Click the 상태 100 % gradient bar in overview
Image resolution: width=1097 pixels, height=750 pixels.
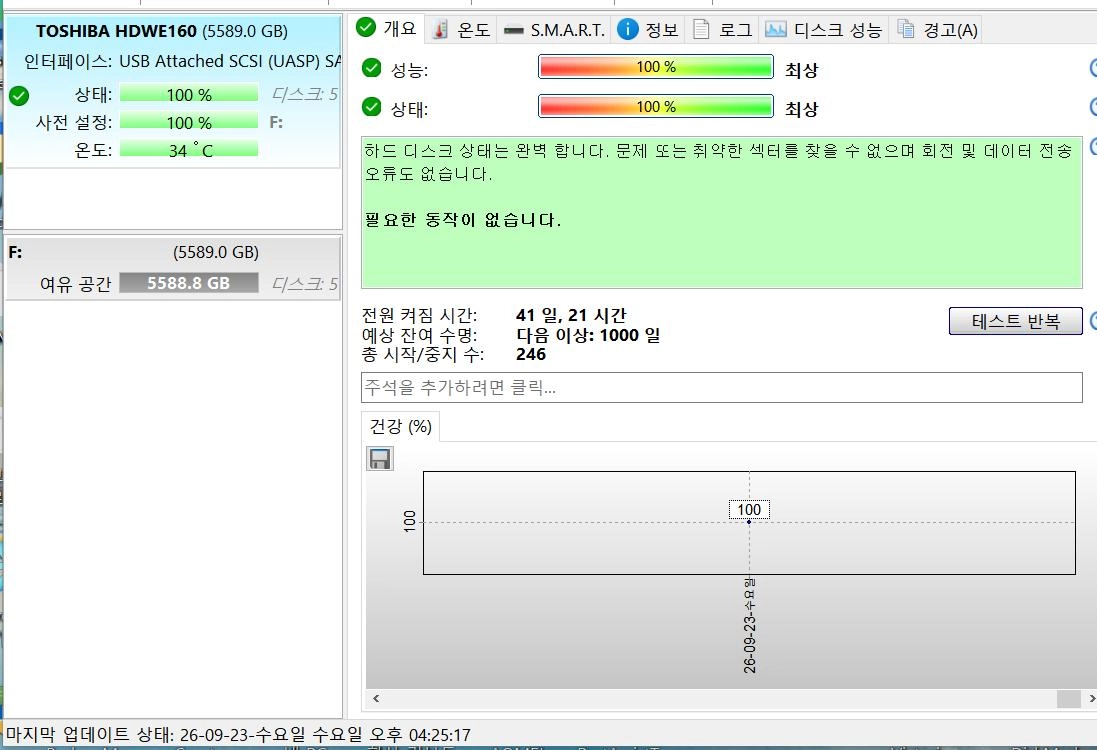[x=656, y=106]
